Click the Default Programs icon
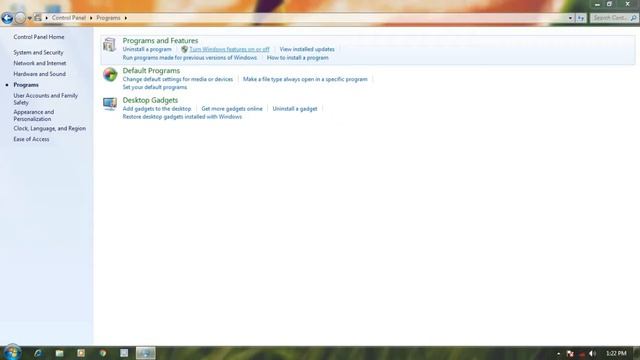 click(110, 75)
